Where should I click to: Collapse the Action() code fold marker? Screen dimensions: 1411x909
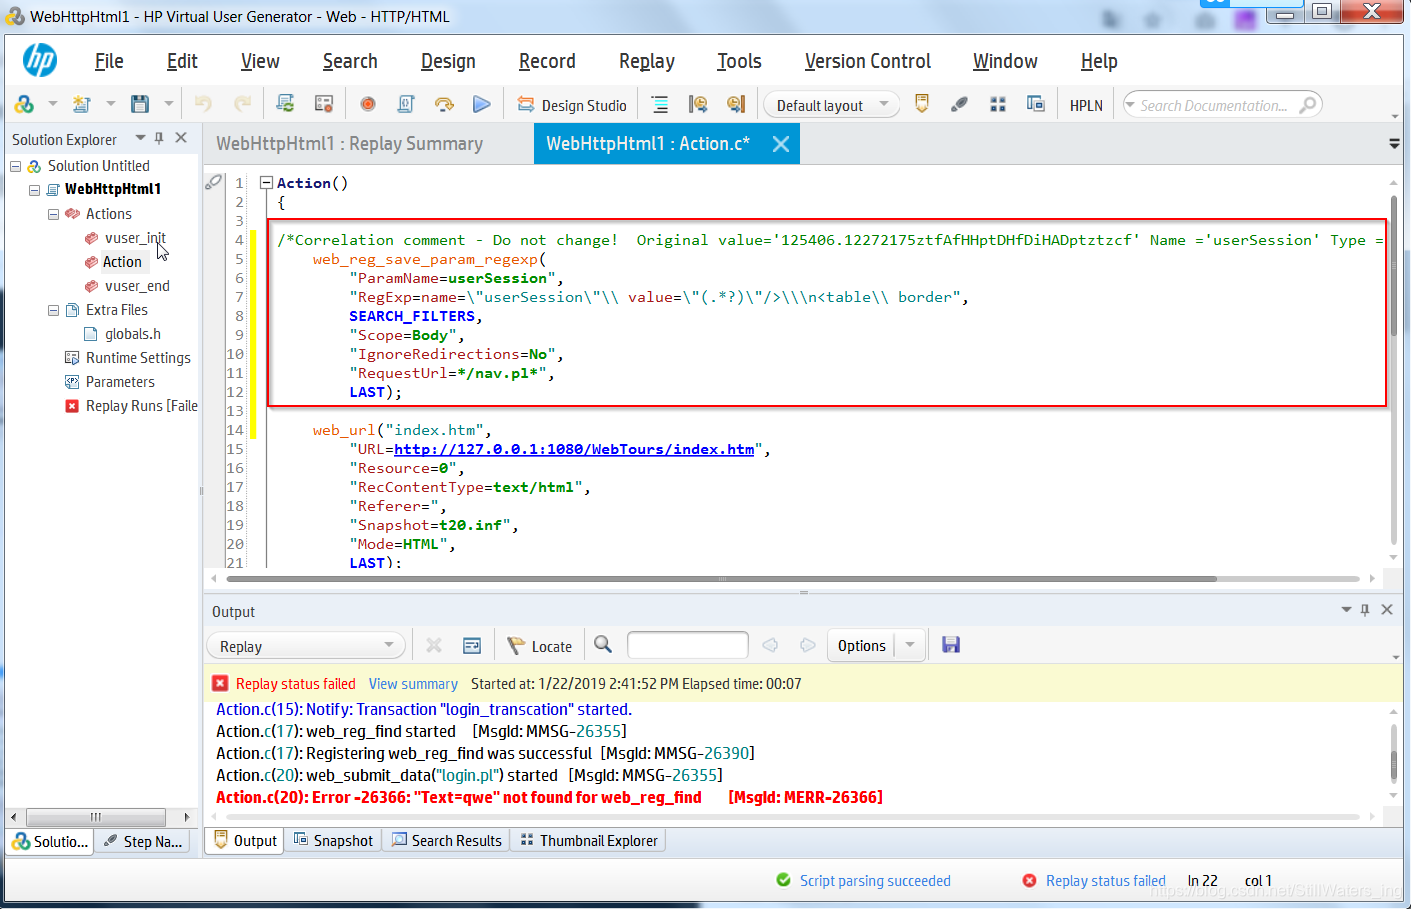[x=266, y=183]
